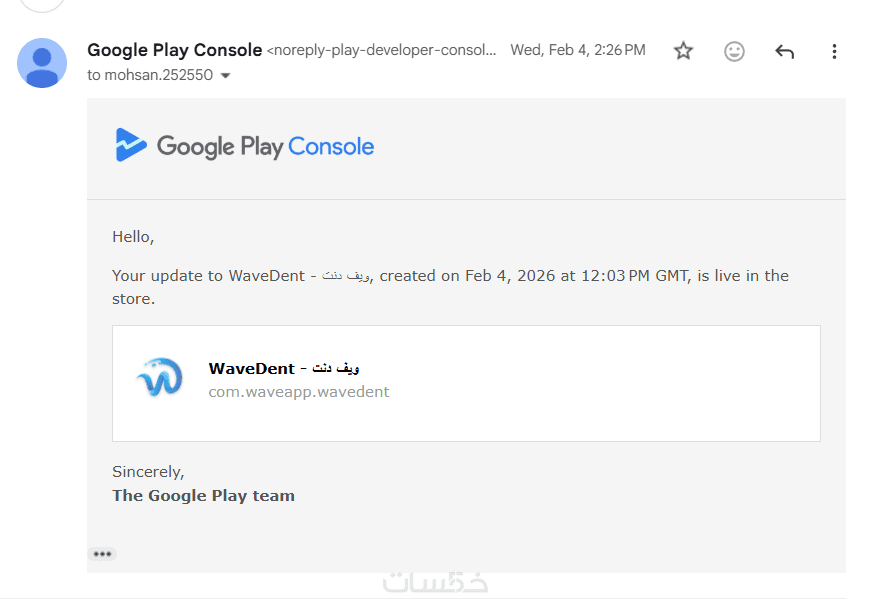Click the watermark logo at the bottom
The image size is (871, 605).
pos(435,583)
